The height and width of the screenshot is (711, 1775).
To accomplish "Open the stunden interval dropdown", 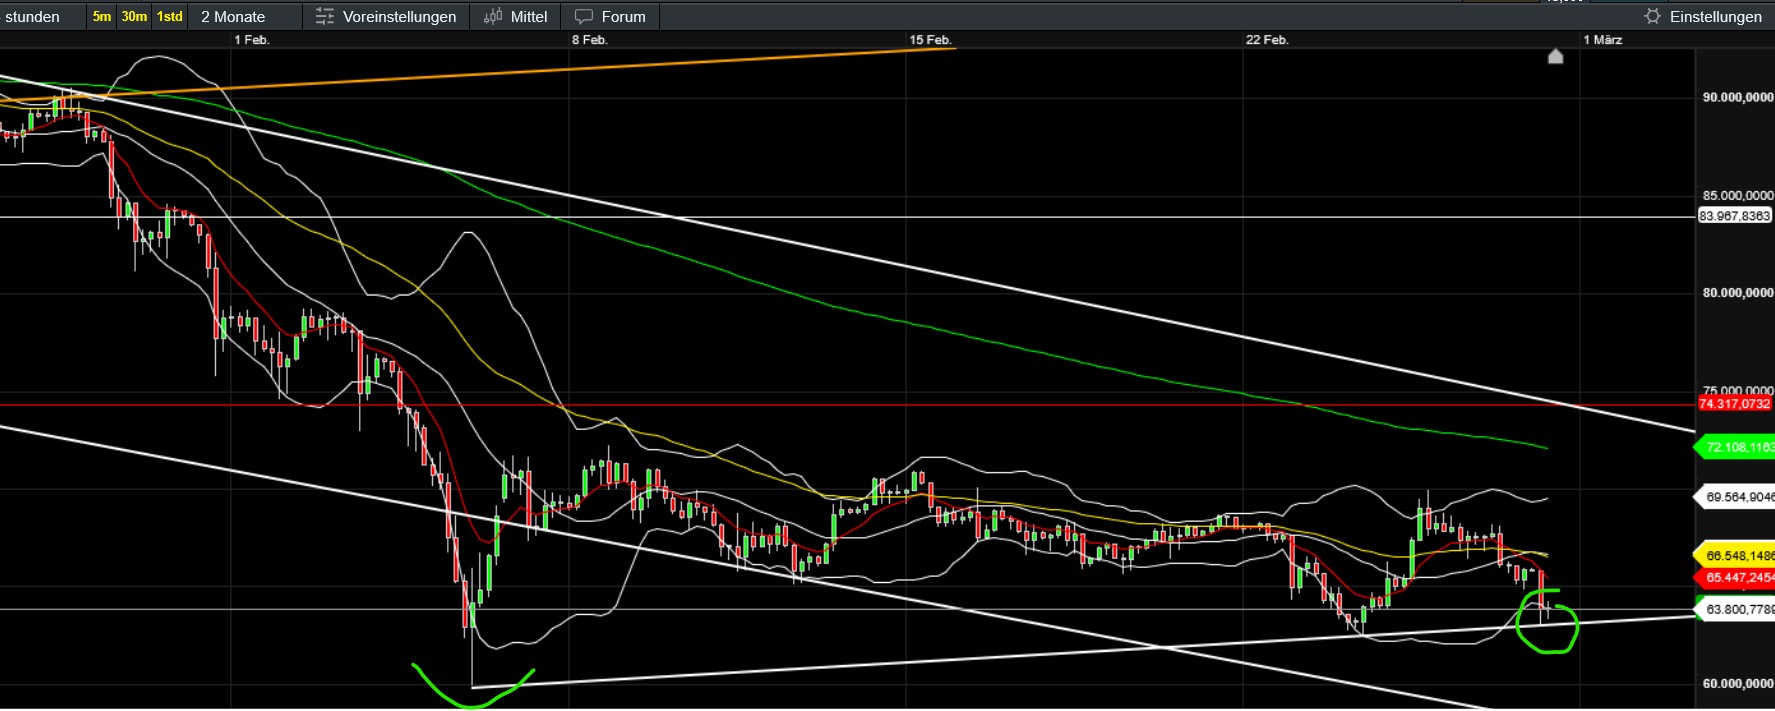I will pos(33,16).
